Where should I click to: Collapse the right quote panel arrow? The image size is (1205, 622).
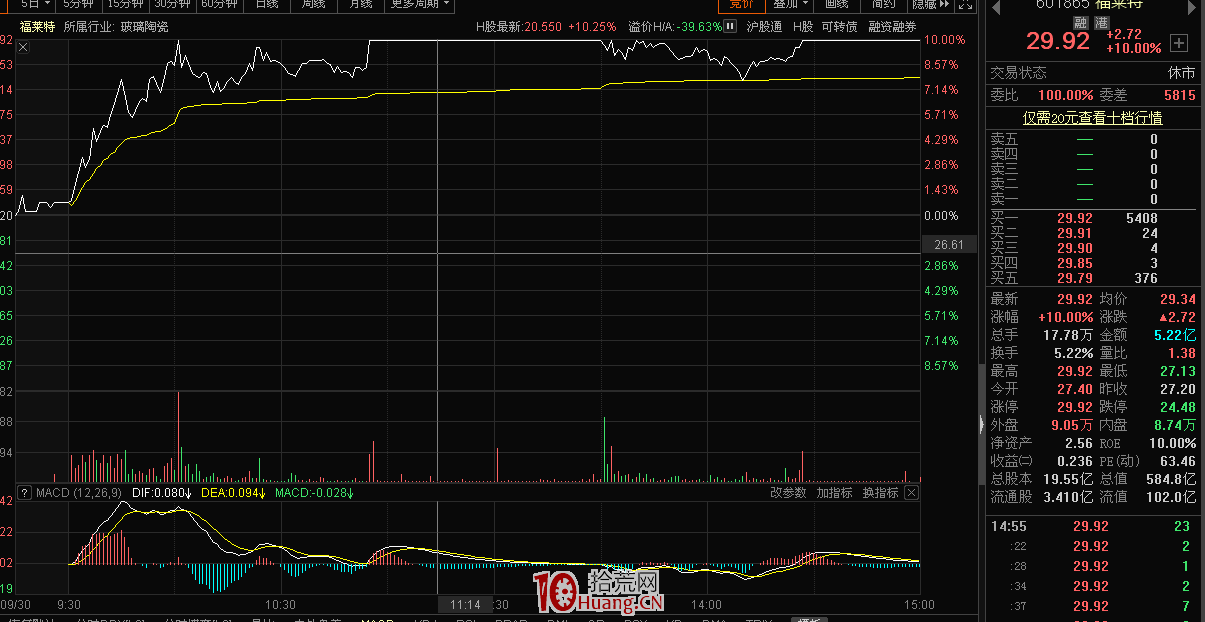(x=980, y=425)
